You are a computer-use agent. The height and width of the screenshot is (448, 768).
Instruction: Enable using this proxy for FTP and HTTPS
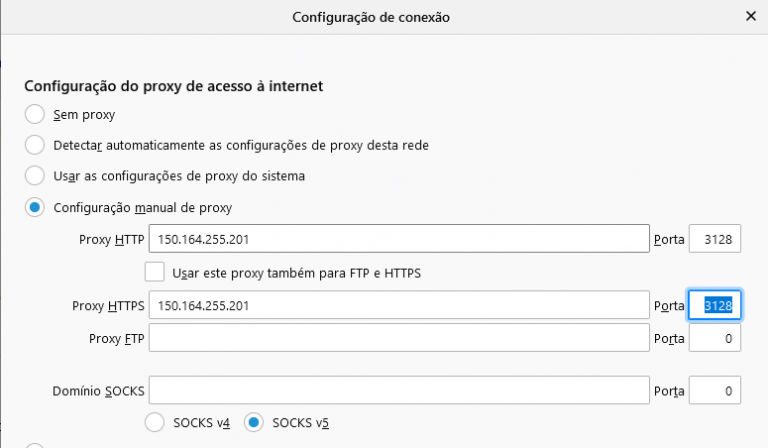(155, 272)
